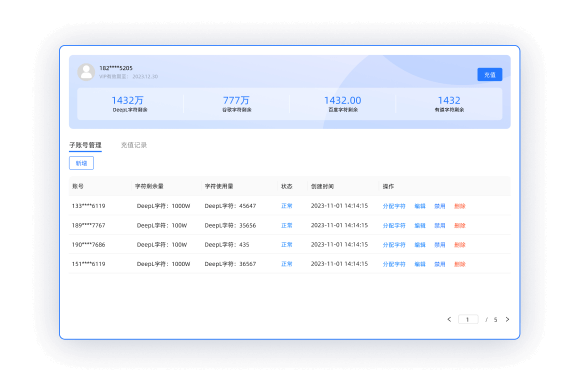Click the 新增 add button

pos(81,163)
